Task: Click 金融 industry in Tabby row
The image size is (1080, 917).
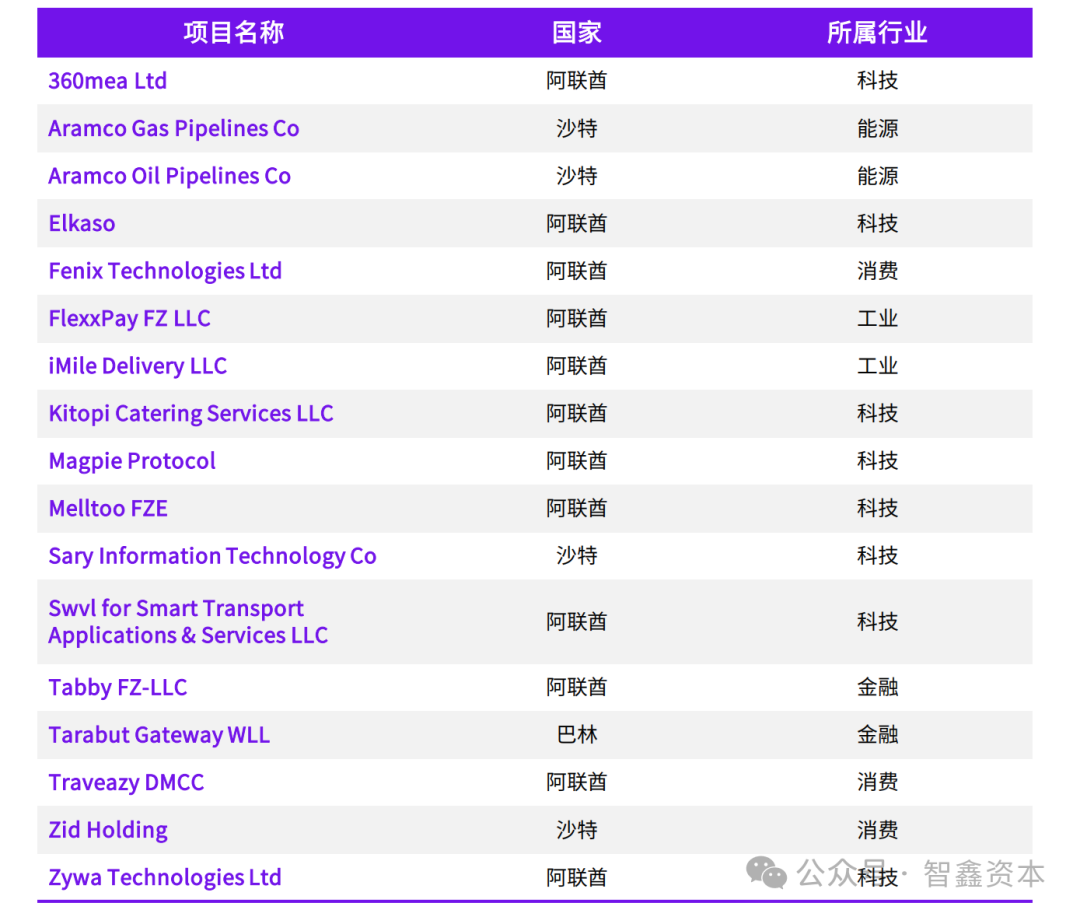Action: pyautogui.click(x=878, y=688)
